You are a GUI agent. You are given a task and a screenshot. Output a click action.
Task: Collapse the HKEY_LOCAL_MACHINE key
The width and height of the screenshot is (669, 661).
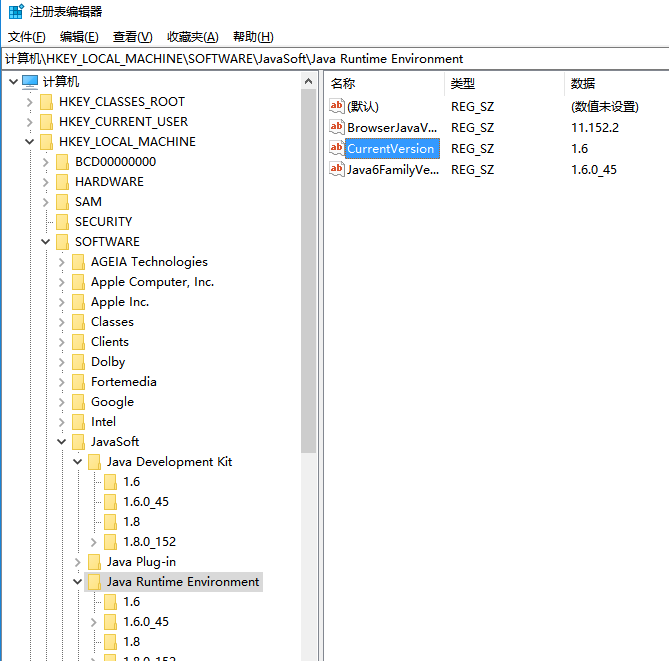[x=29, y=142]
